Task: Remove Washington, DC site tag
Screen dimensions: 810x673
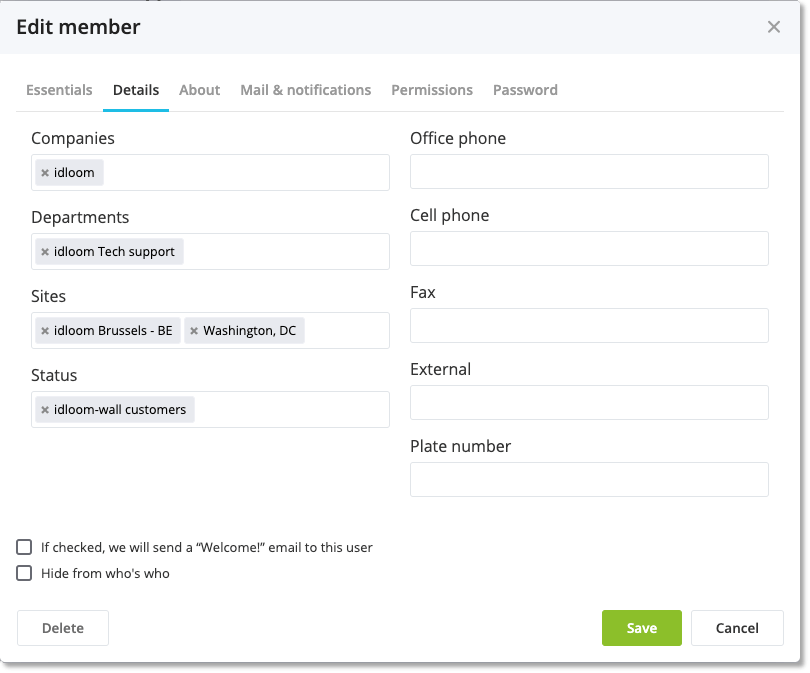Action: click(194, 331)
